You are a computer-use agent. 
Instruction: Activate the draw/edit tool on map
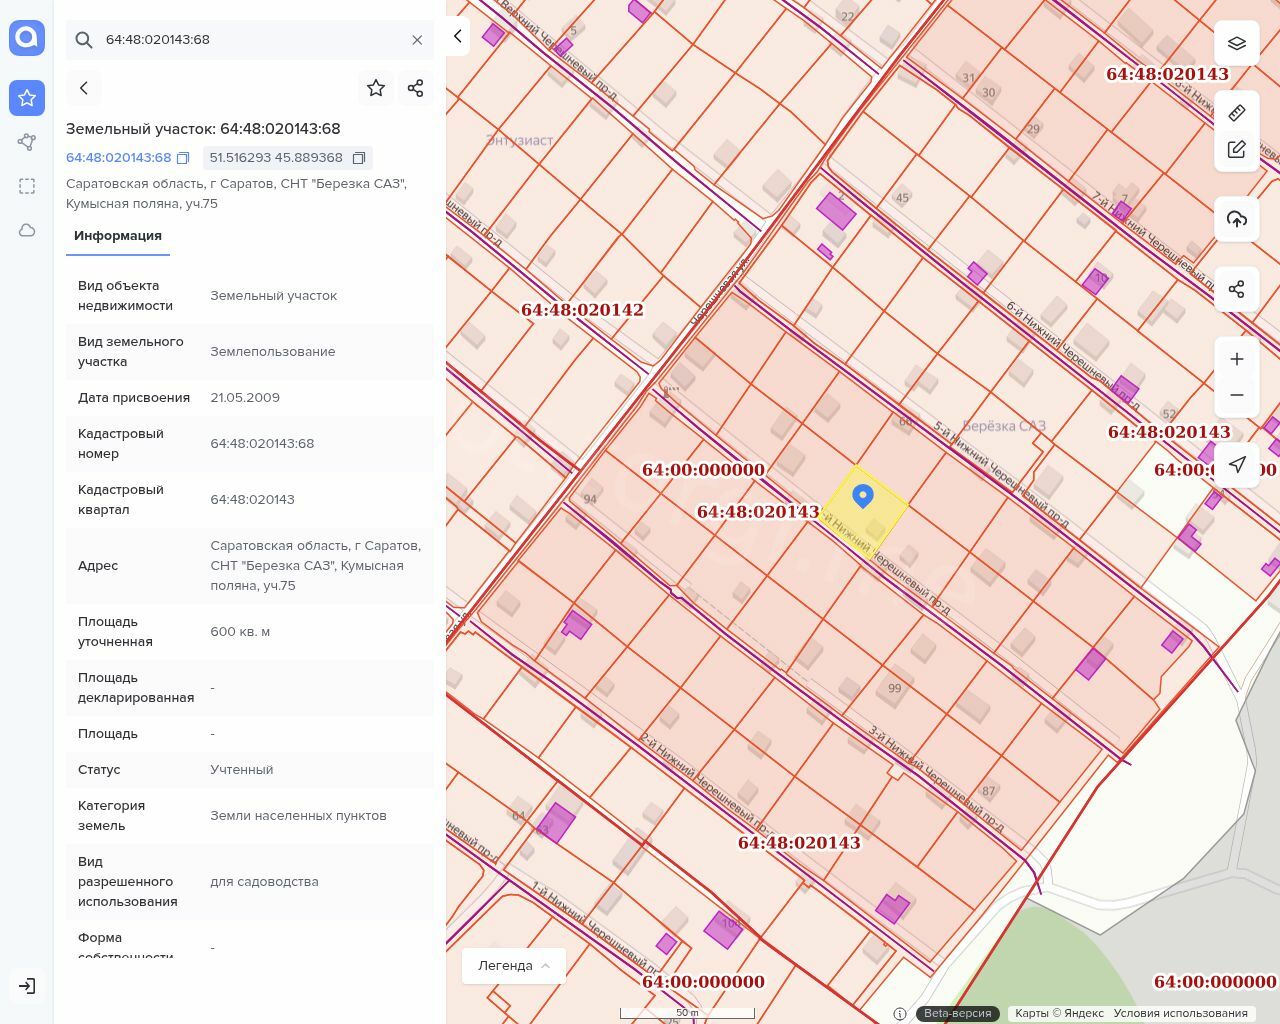tap(1237, 150)
